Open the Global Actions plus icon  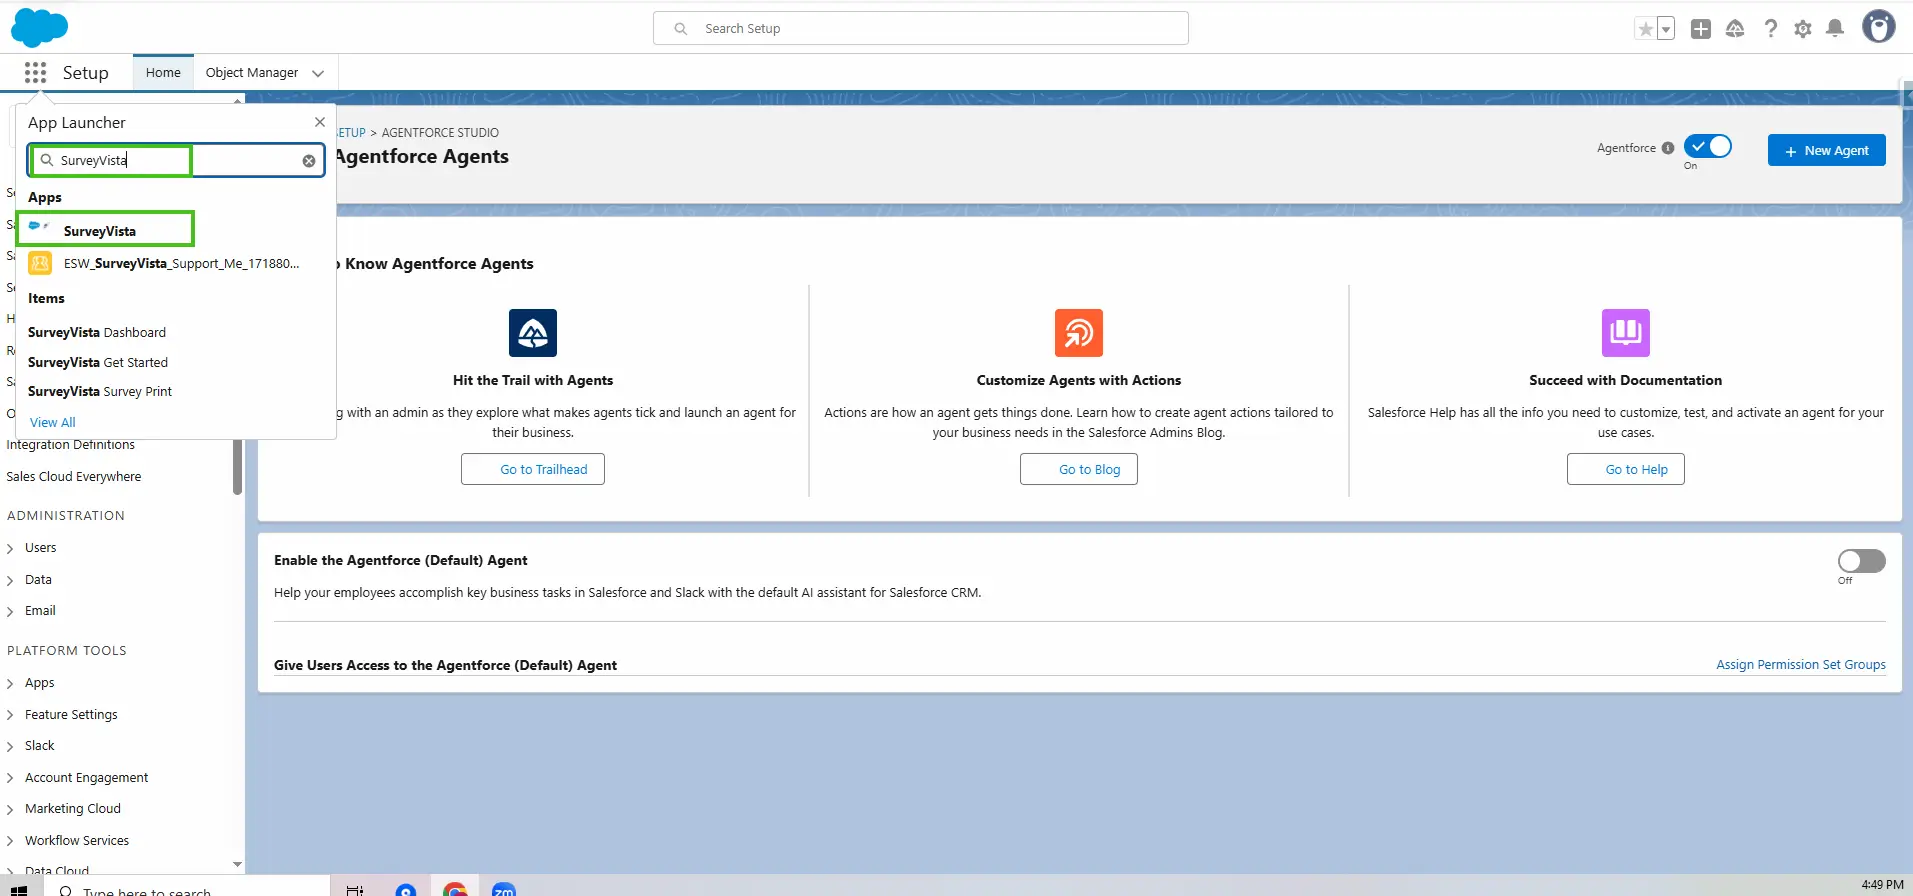(1700, 29)
